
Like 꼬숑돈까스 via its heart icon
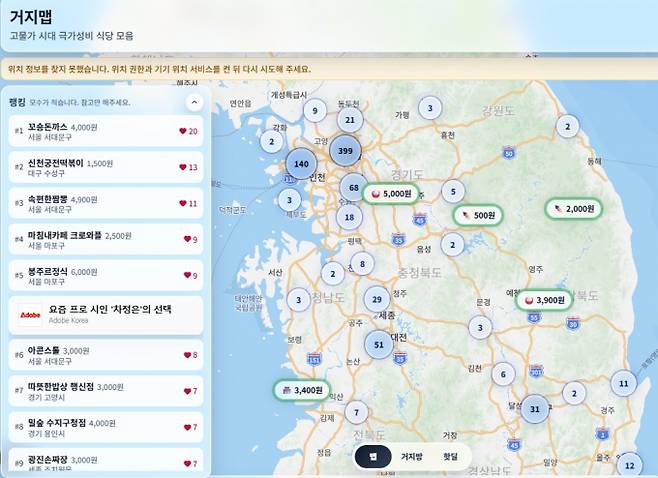pos(183,131)
